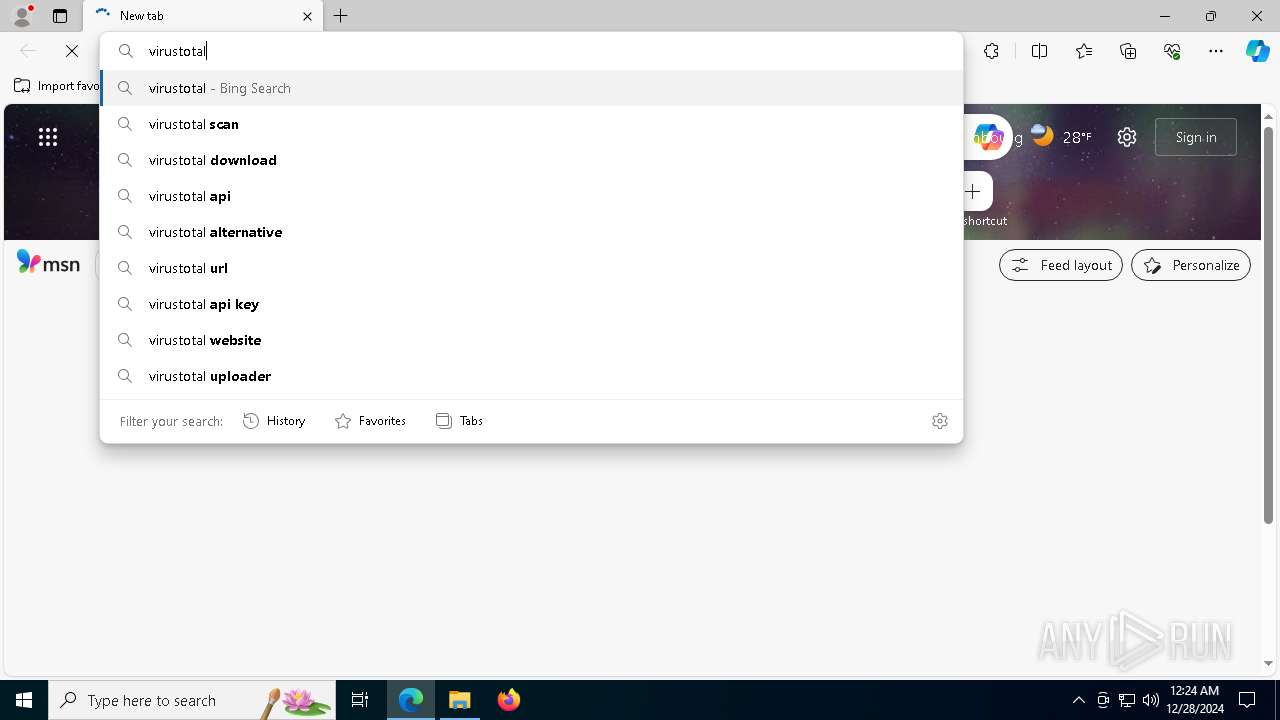The height and width of the screenshot is (720, 1280).
Task: Open the MSN apps grid launcher
Action: (48, 137)
